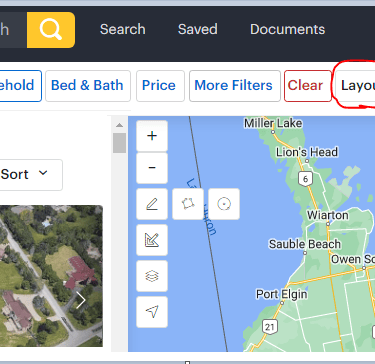Viewport: 375px width, 364px height.
Task: Click the Port Elgin map label
Action: pos(282,294)
